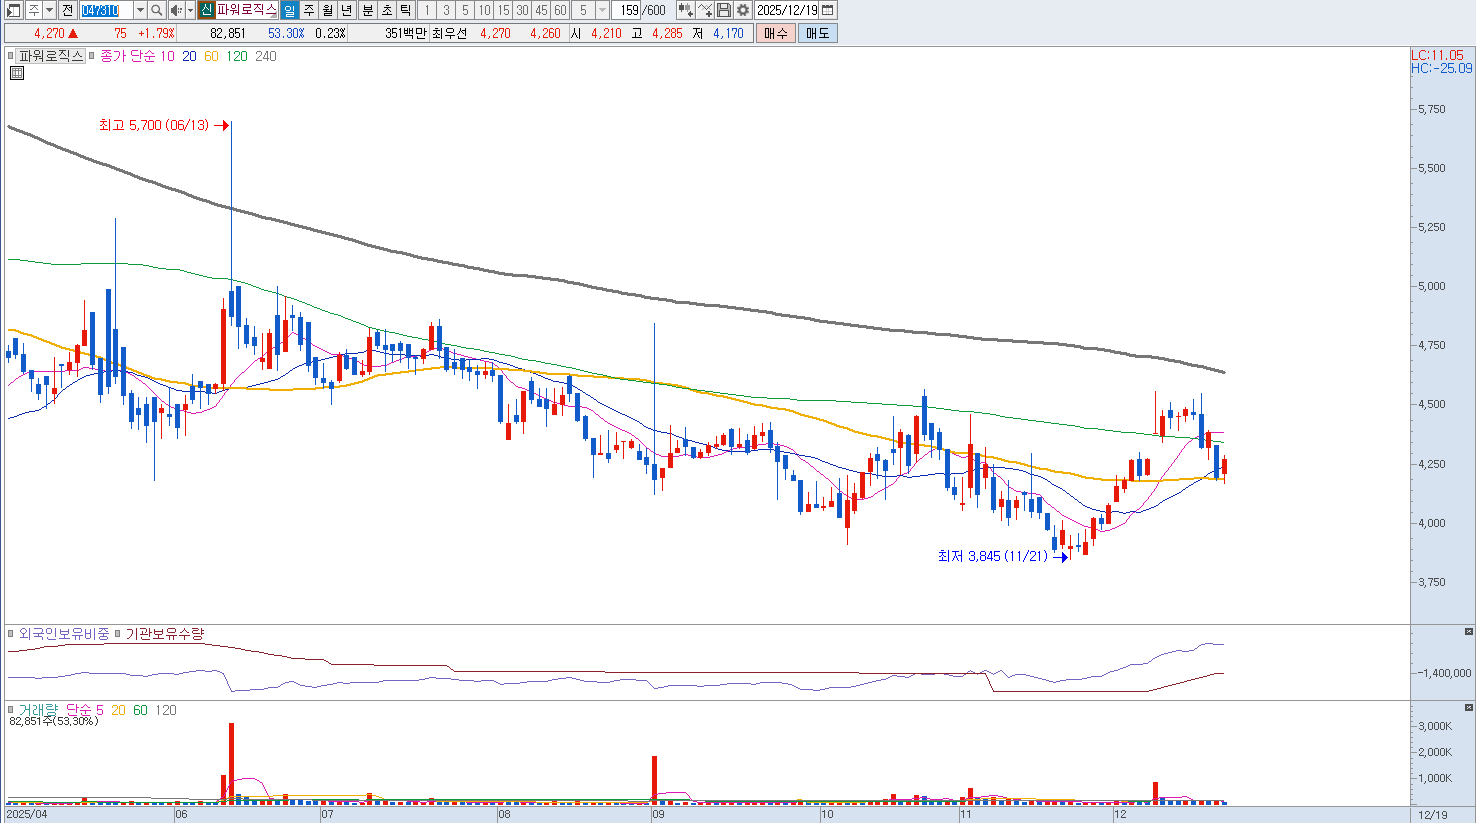The image size is (1476, 823).
Task: Expand the stock code dropdown arrow
Action: (x=139, y=10)
